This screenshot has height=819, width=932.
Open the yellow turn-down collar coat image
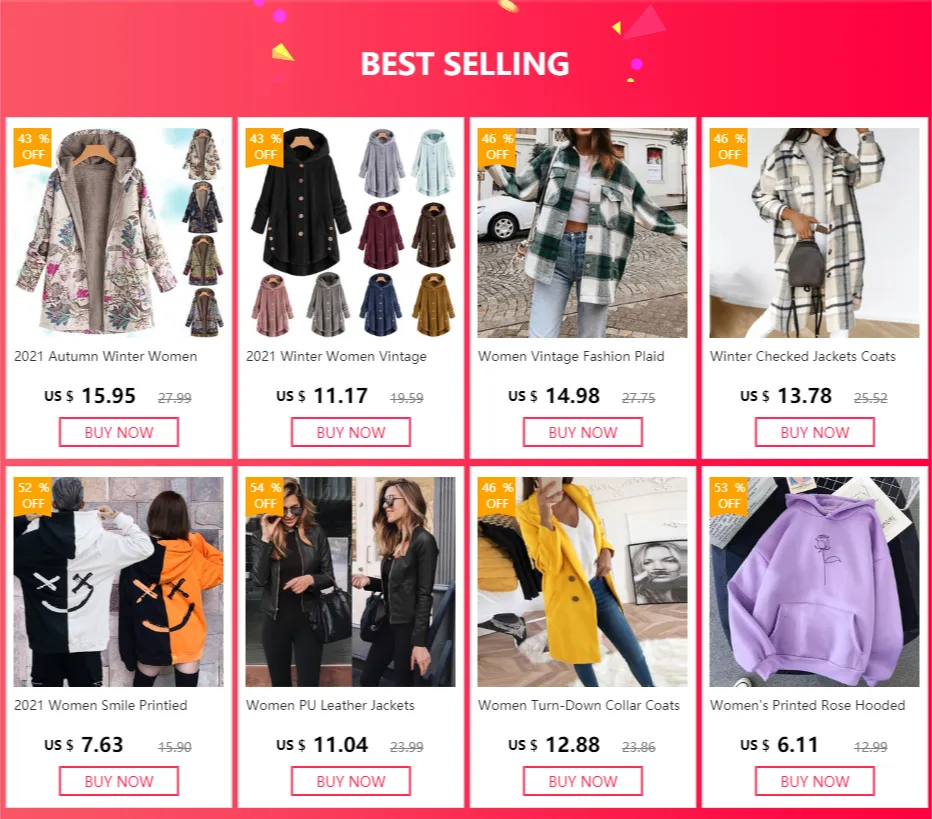coord(582,582)
